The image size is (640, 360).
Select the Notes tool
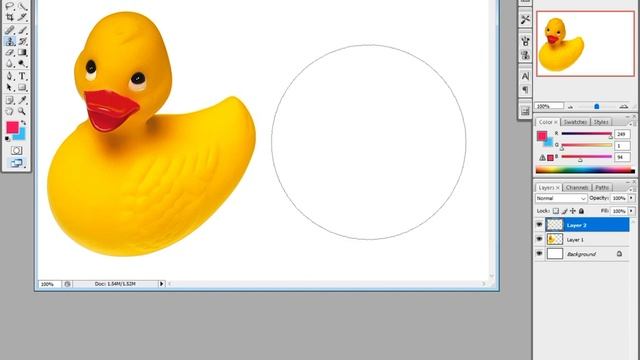point(10,100)
